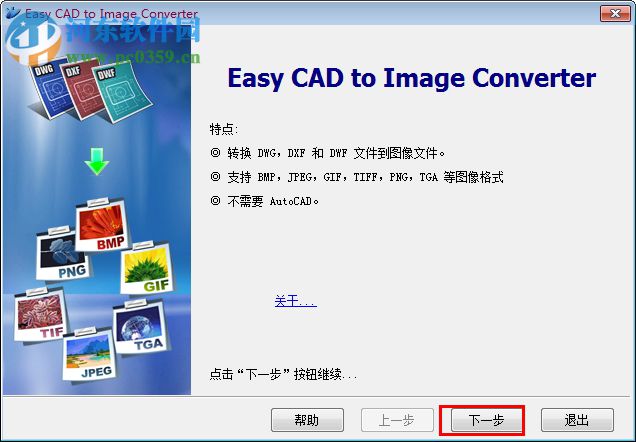This screenshot has width=636, height=442.
Task: Click the TGA image thumbnail
Action: pos(141,326)
